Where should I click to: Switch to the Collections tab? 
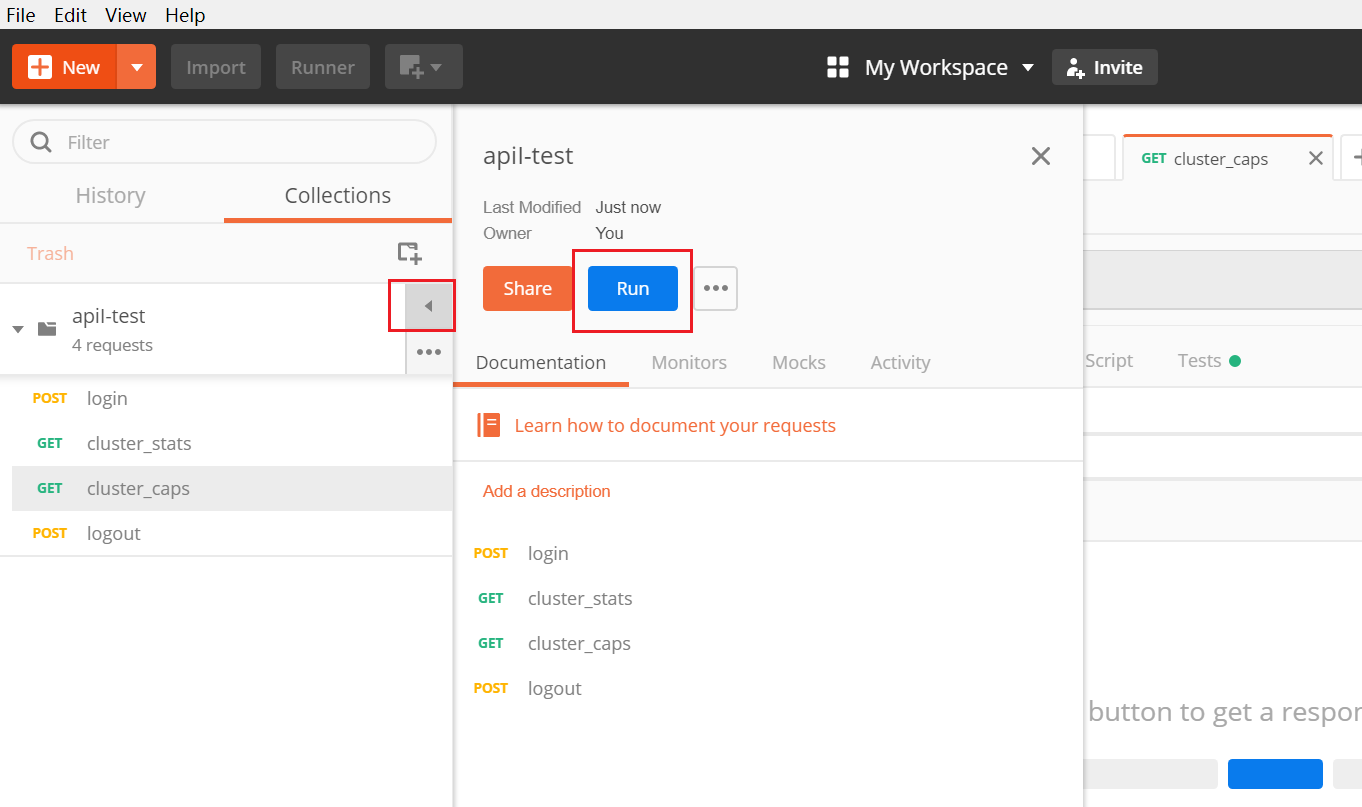338,195
